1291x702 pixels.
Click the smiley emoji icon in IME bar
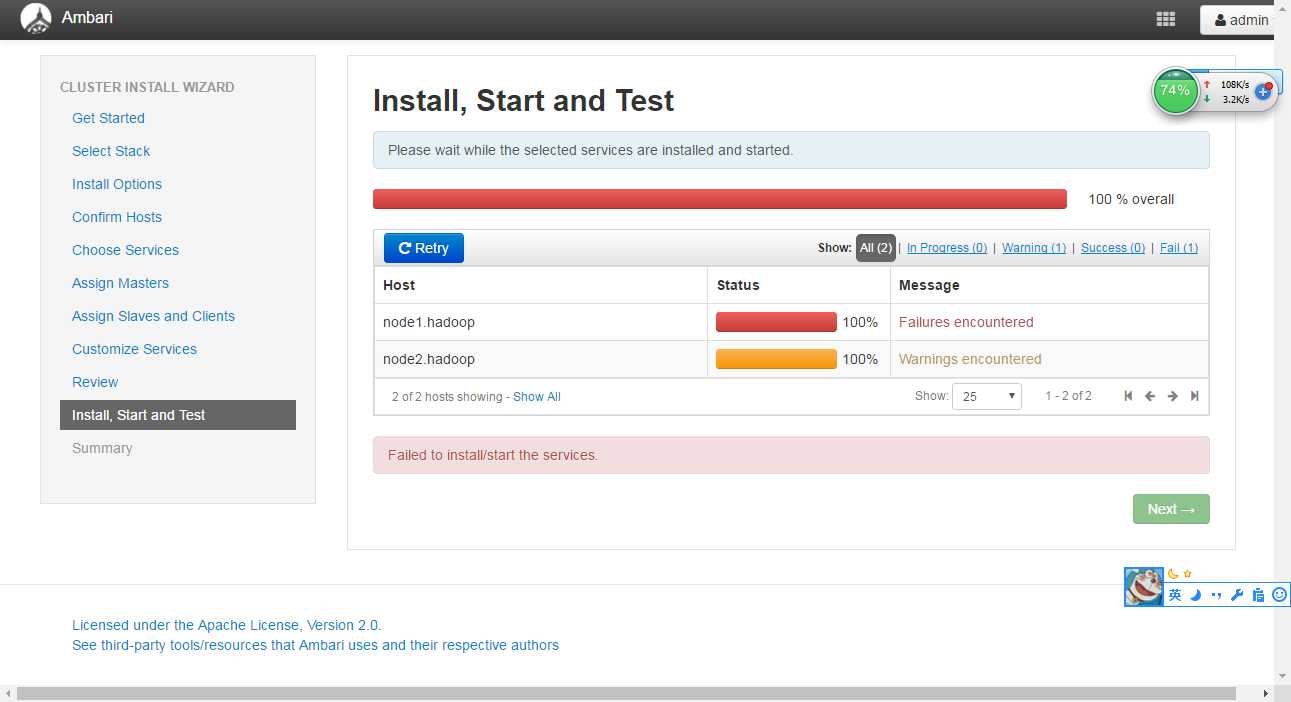[x=1279, y=595]
